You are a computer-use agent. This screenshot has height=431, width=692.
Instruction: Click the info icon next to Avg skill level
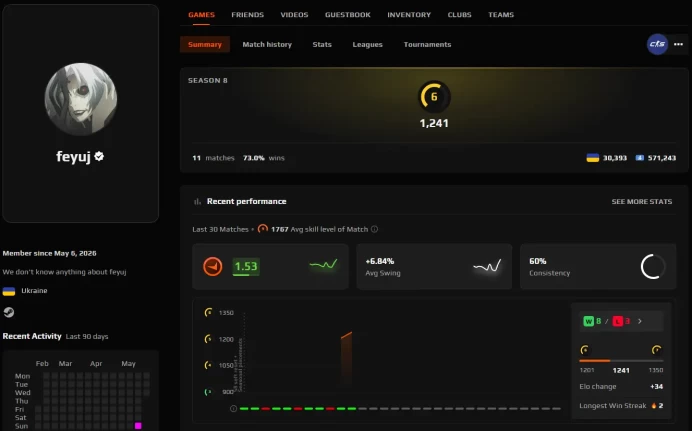374,229
